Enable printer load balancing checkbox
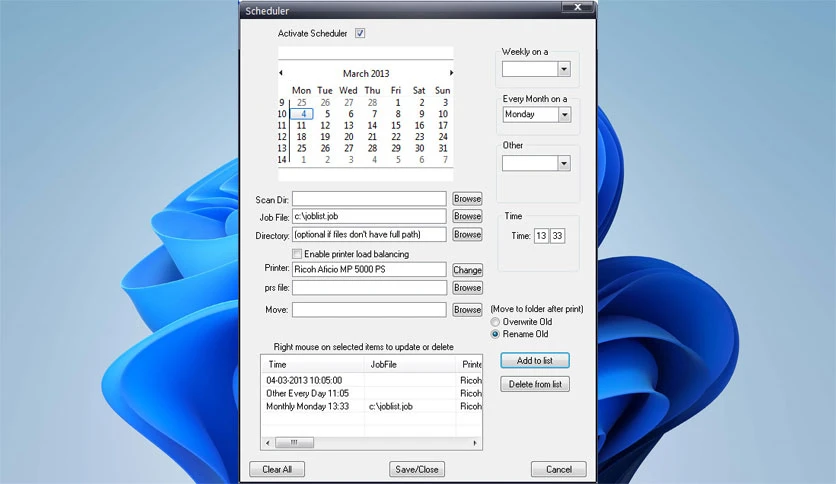The height and width of the screenshot is (484, 836). tap(297, 254)
